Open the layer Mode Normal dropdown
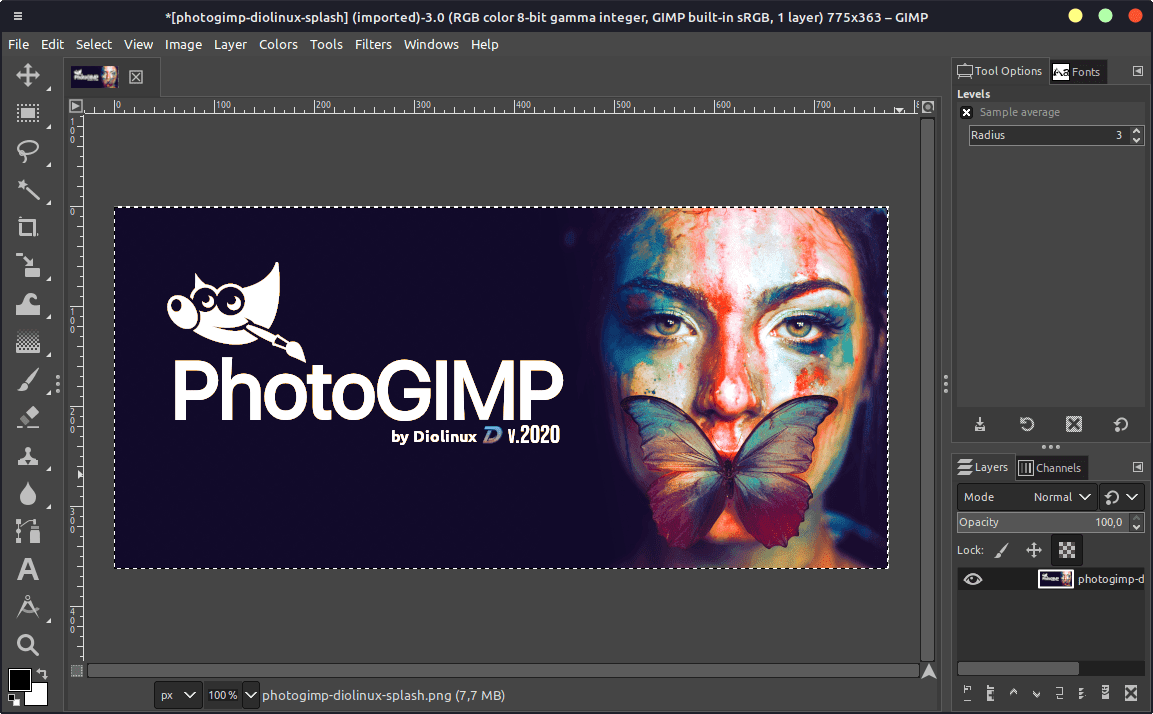 tap(1027, 497)
